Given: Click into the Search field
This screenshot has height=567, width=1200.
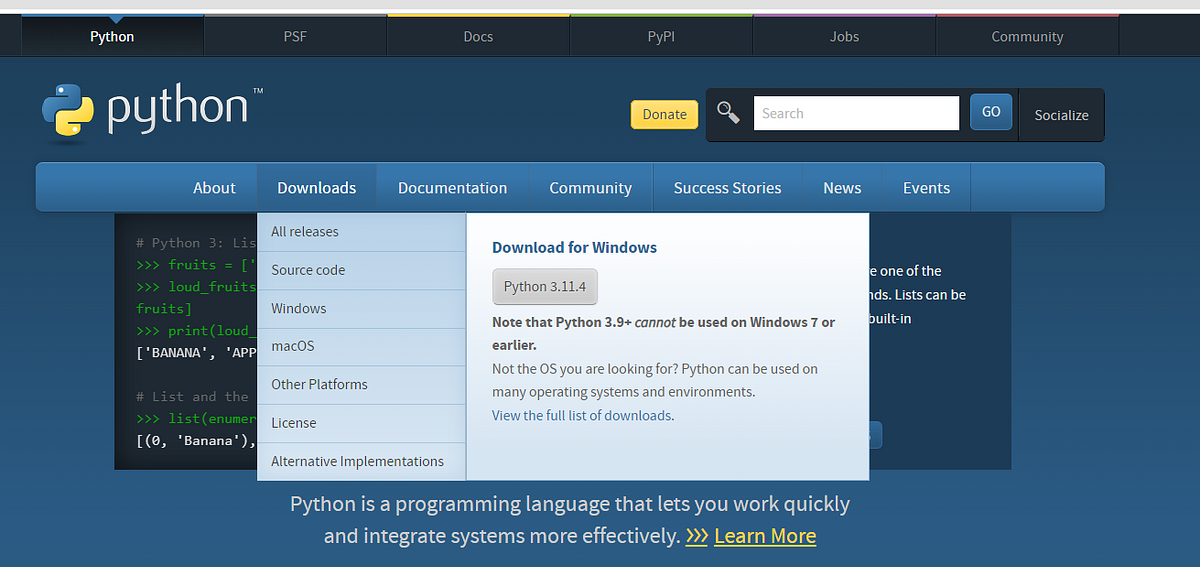Looking at the screenshot, I should (856, 113).
